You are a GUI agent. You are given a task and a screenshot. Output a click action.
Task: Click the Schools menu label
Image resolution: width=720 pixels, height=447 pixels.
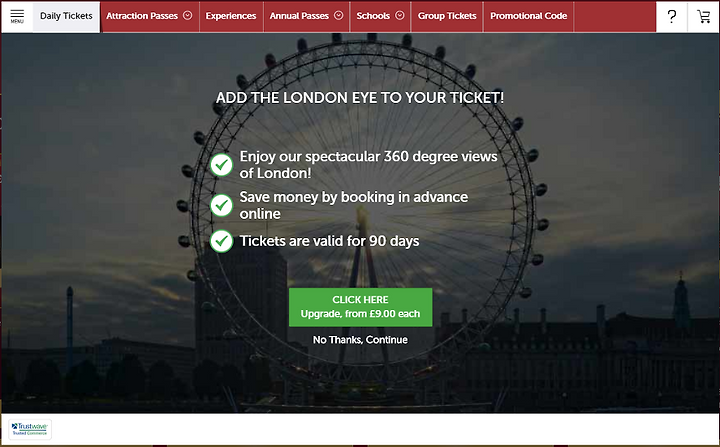pos(373,16)
